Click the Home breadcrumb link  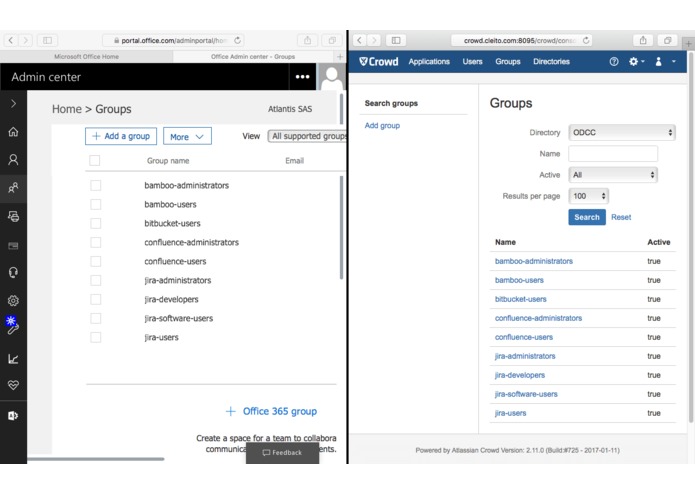click(x=67, y=109)
